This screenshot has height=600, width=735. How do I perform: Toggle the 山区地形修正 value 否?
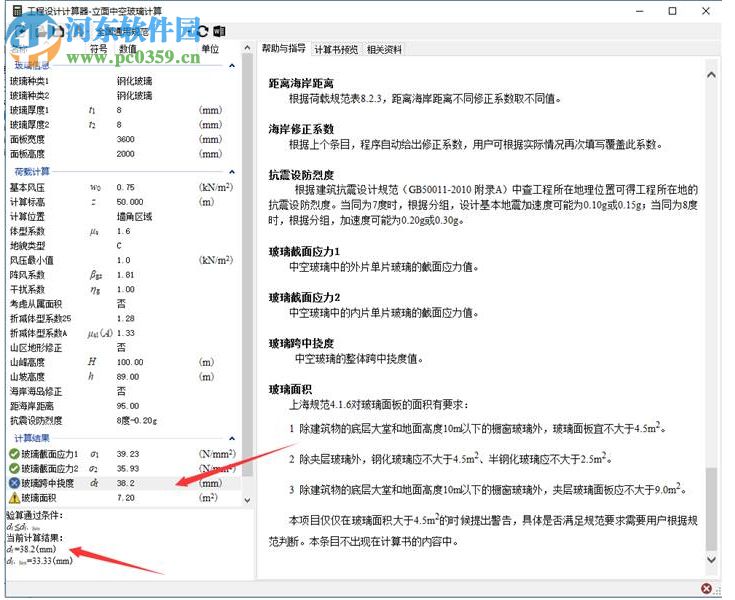121,347
